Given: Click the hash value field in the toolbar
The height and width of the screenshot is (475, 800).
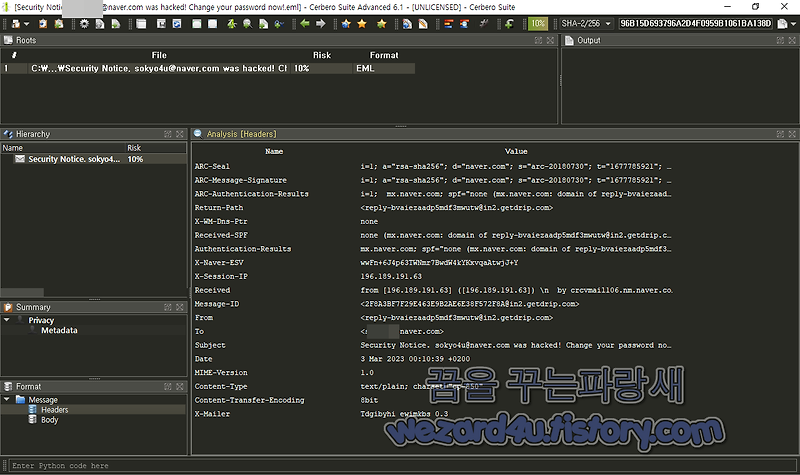Looking at the screenshot, I should tap(696, 23).
